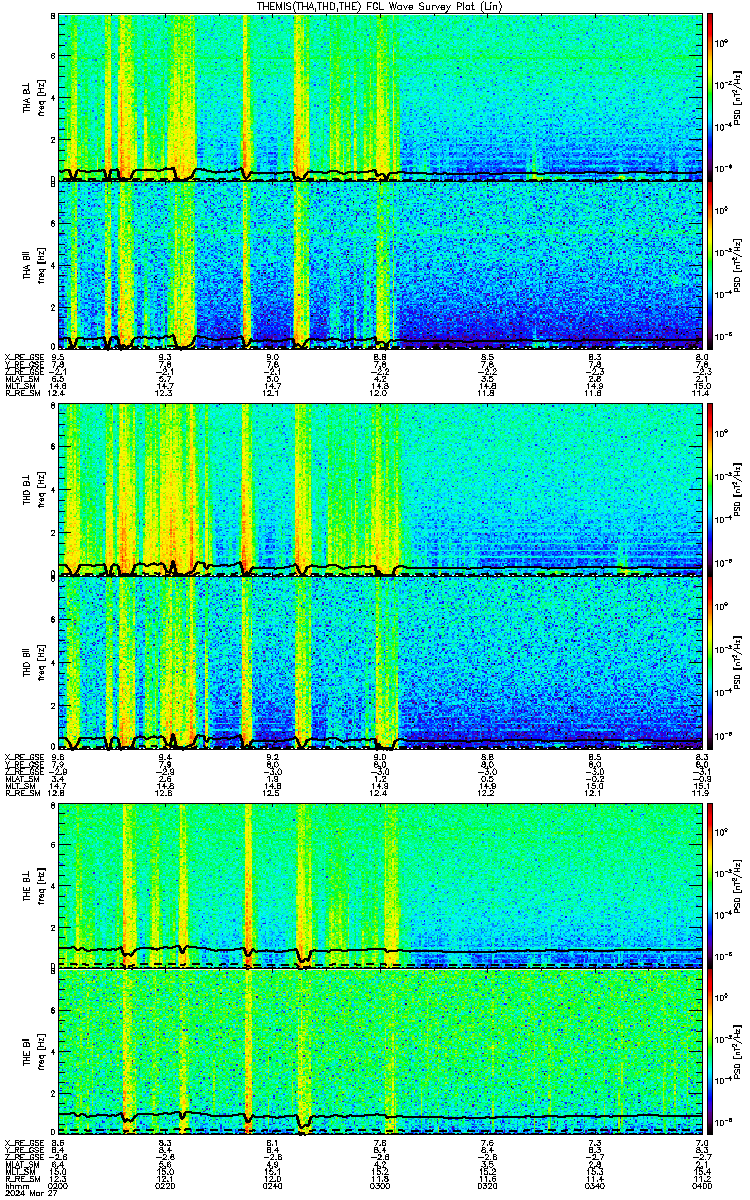Click the first X_RE_GSE value 9.5 under THA
Viewport: 750px width, 1200px height.
pyautogui.click(x=58, y=356)
